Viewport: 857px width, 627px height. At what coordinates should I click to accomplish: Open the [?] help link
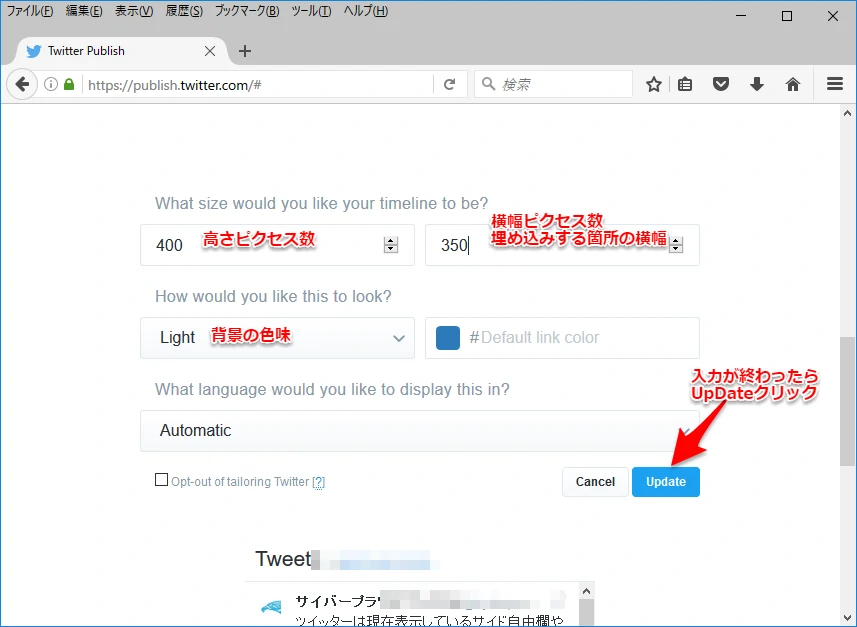pos(319,482)
